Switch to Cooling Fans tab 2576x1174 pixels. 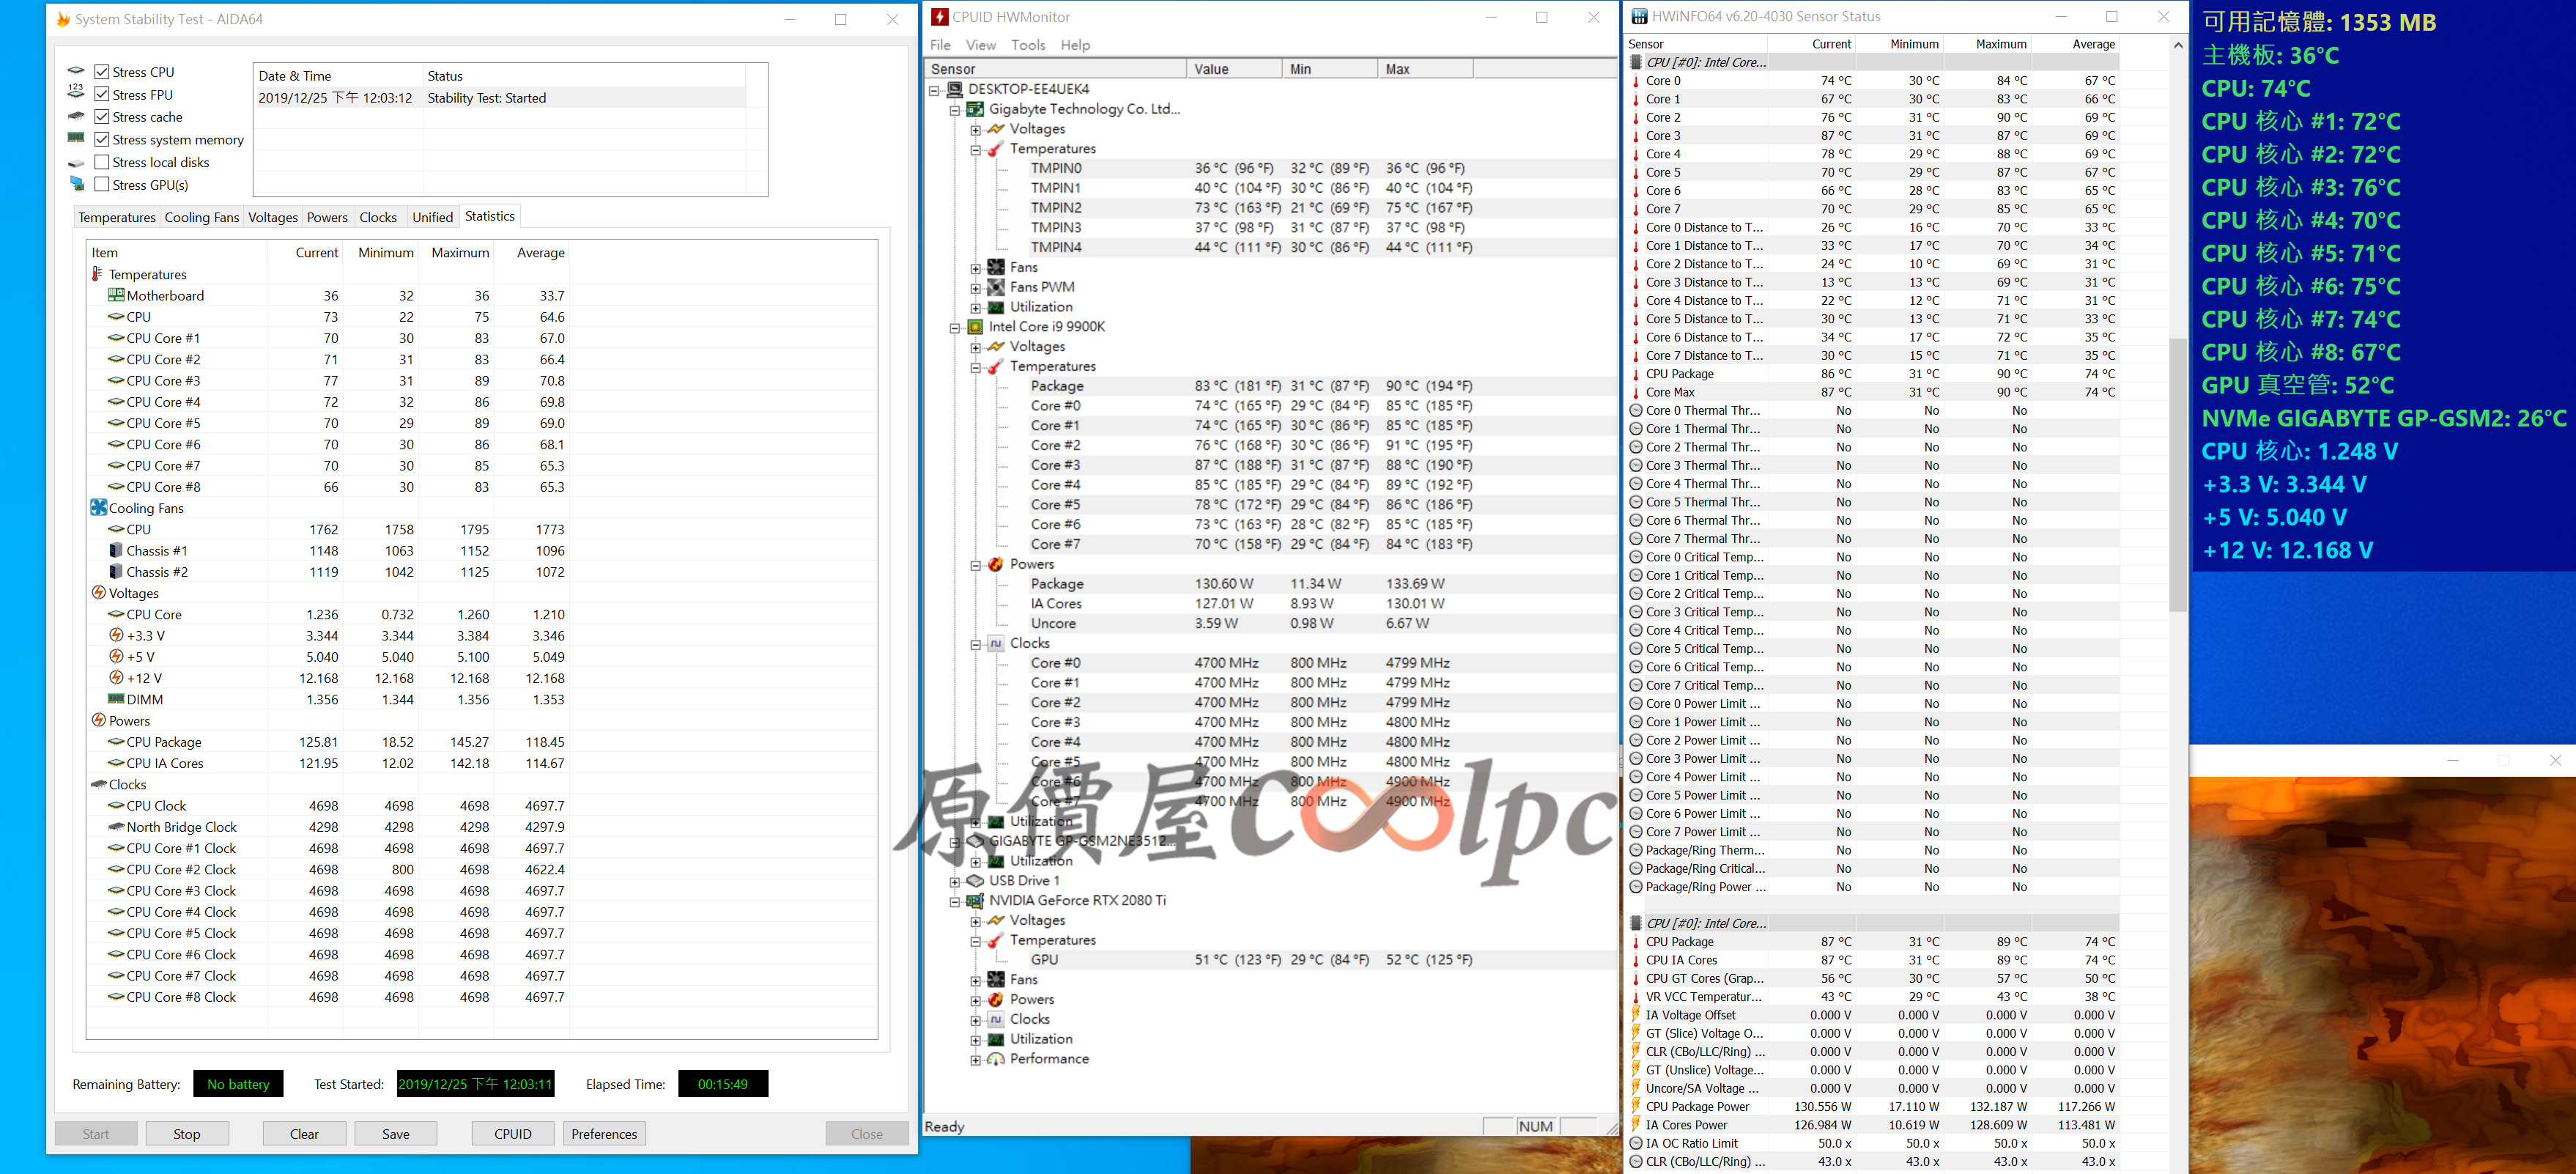[x=202, y=217]
